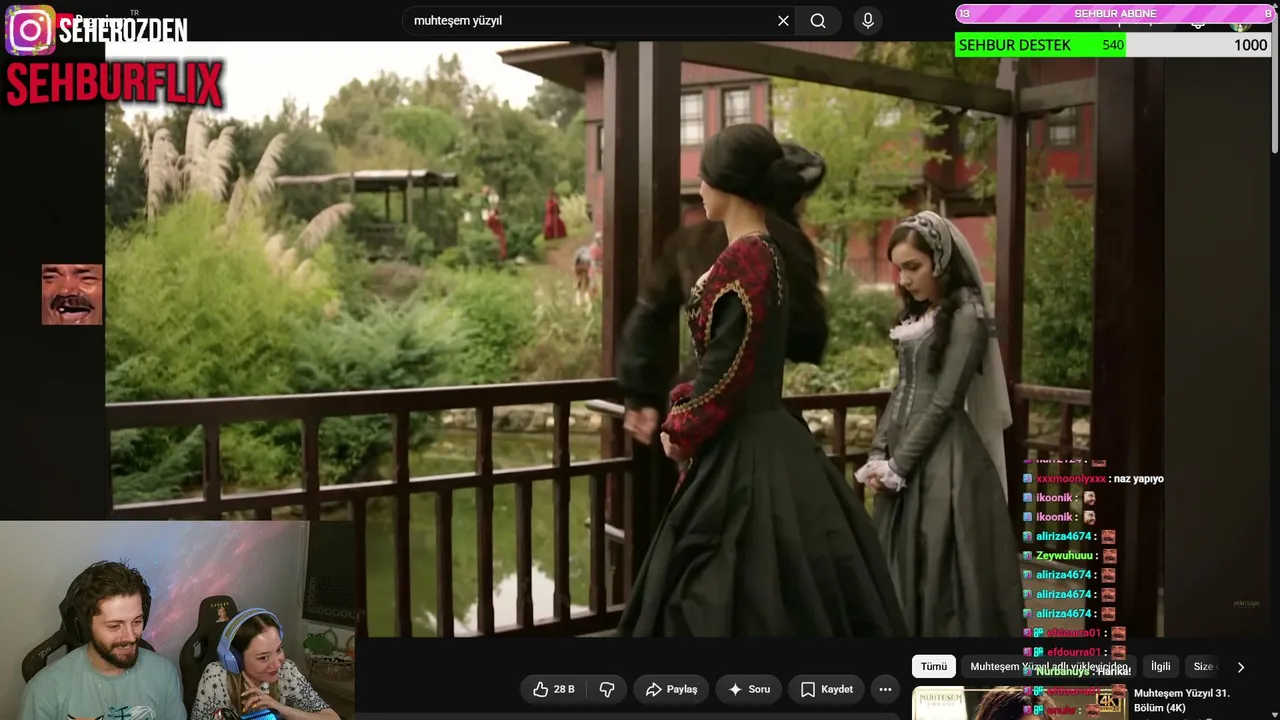Click the playing Muhteşem Yüzyıl video frame
The width and height of the screenshot is (1280, 720).
point(632,340)
